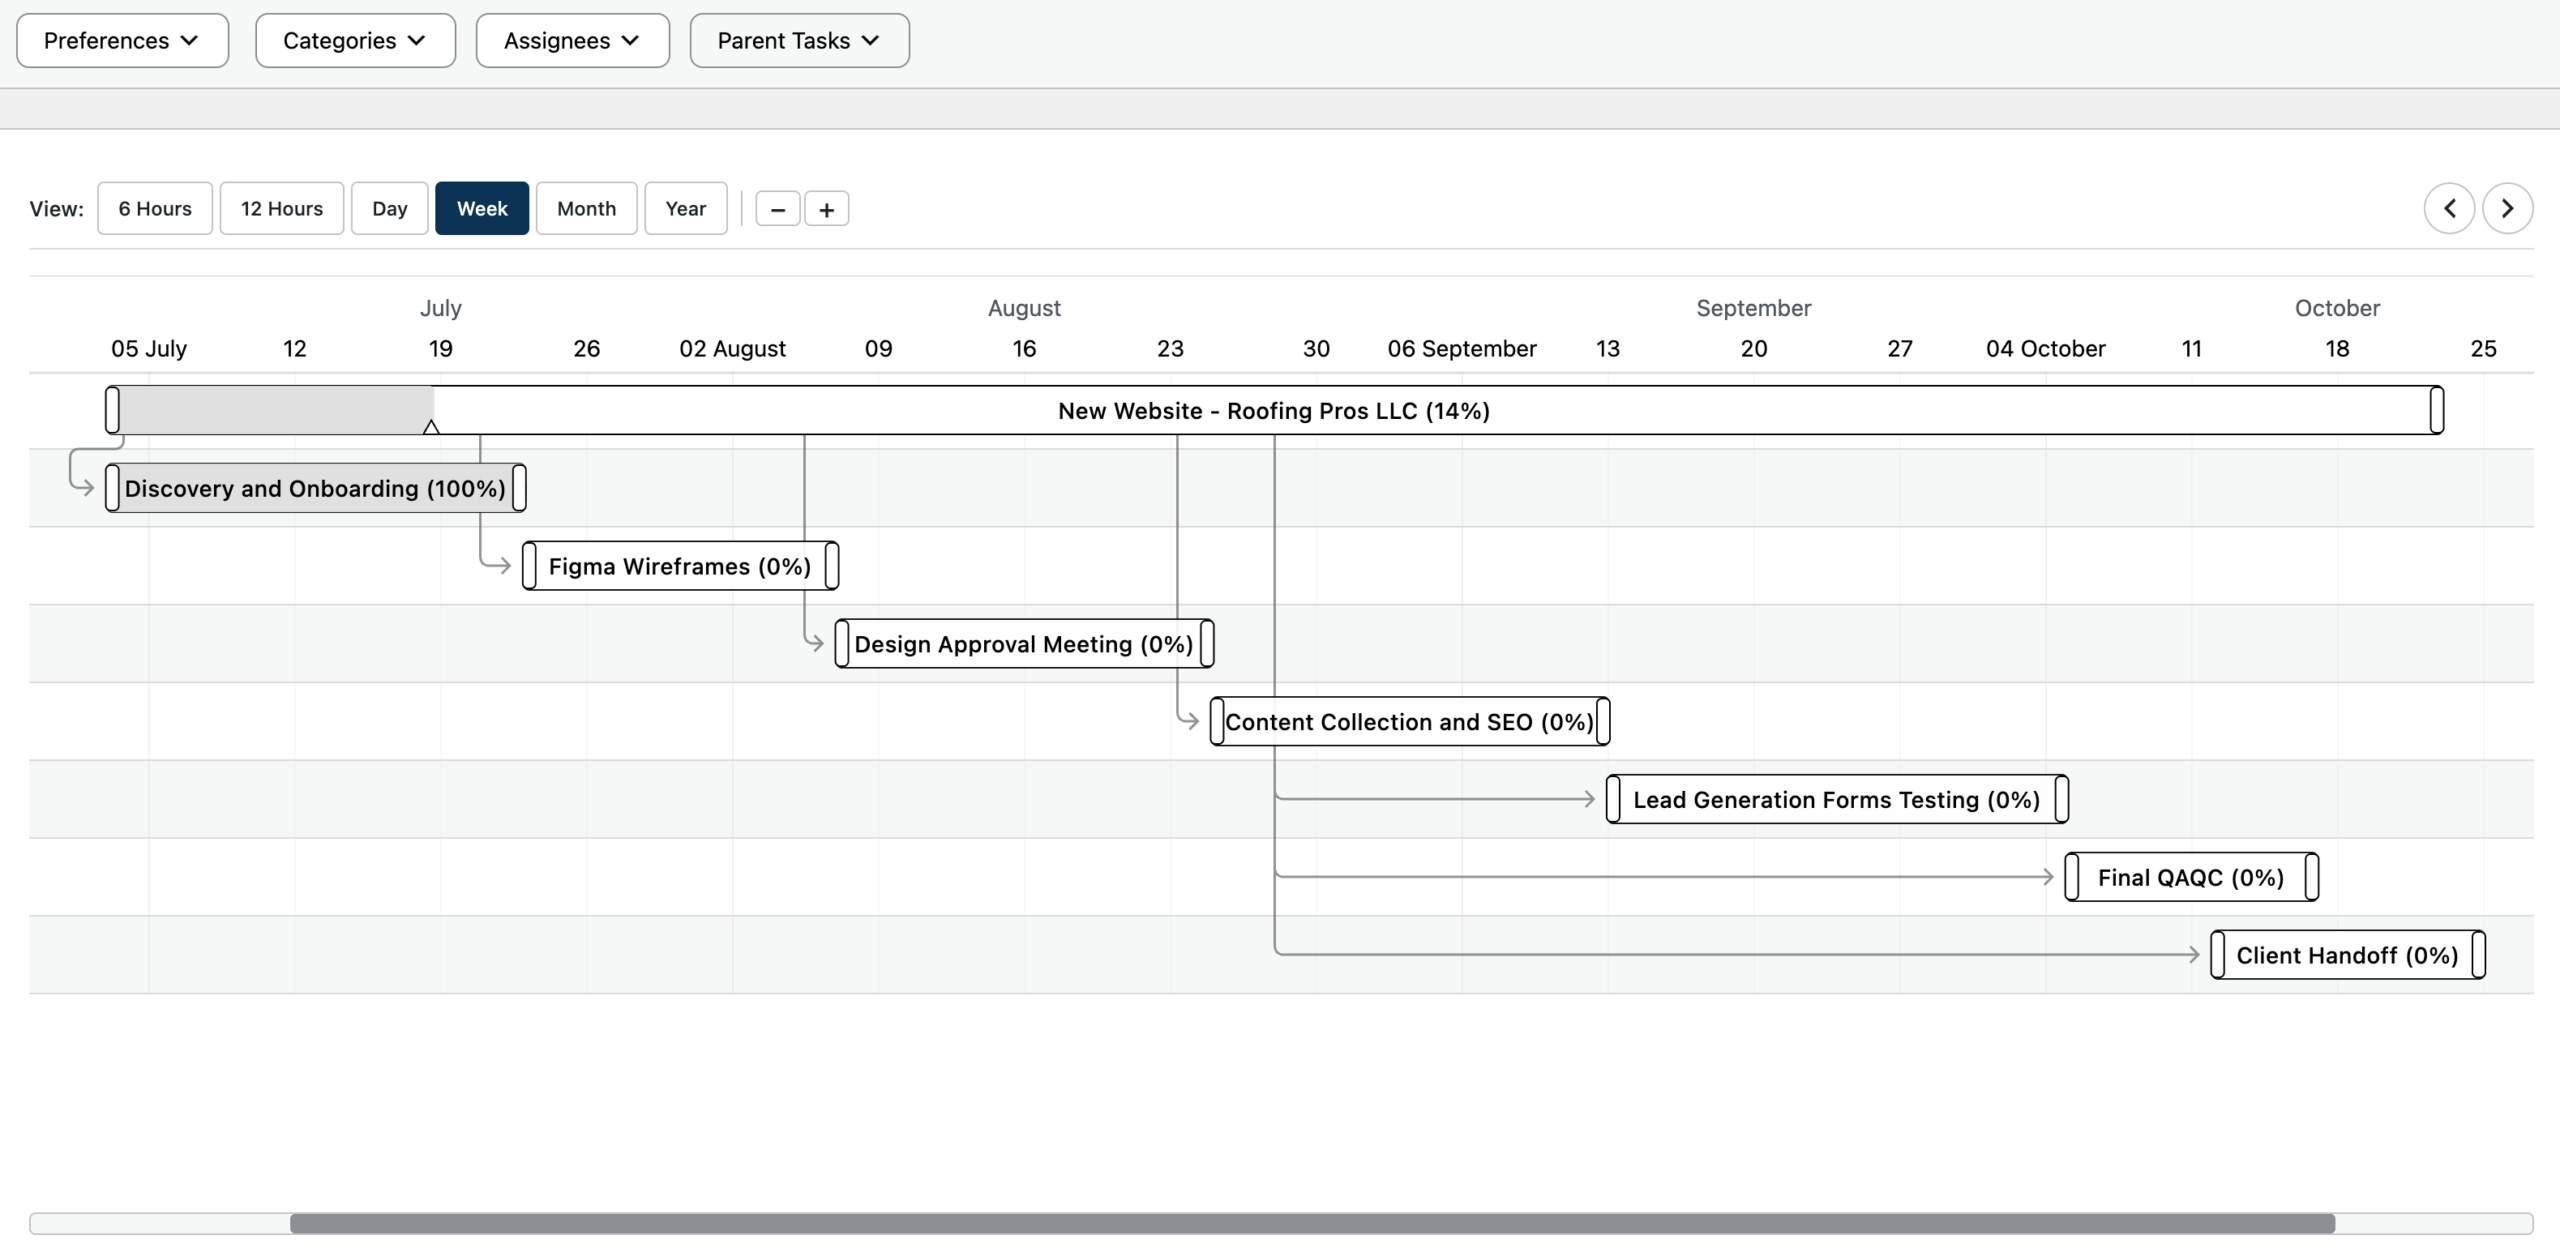Go to previous timeline period arrow

2449,208
